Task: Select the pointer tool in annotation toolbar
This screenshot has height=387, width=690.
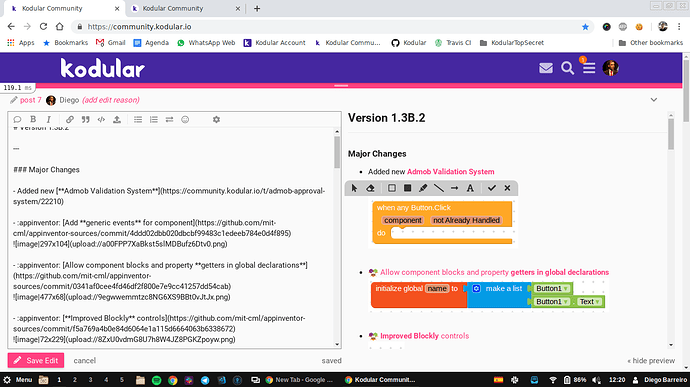Action: [x=354, y=188]
